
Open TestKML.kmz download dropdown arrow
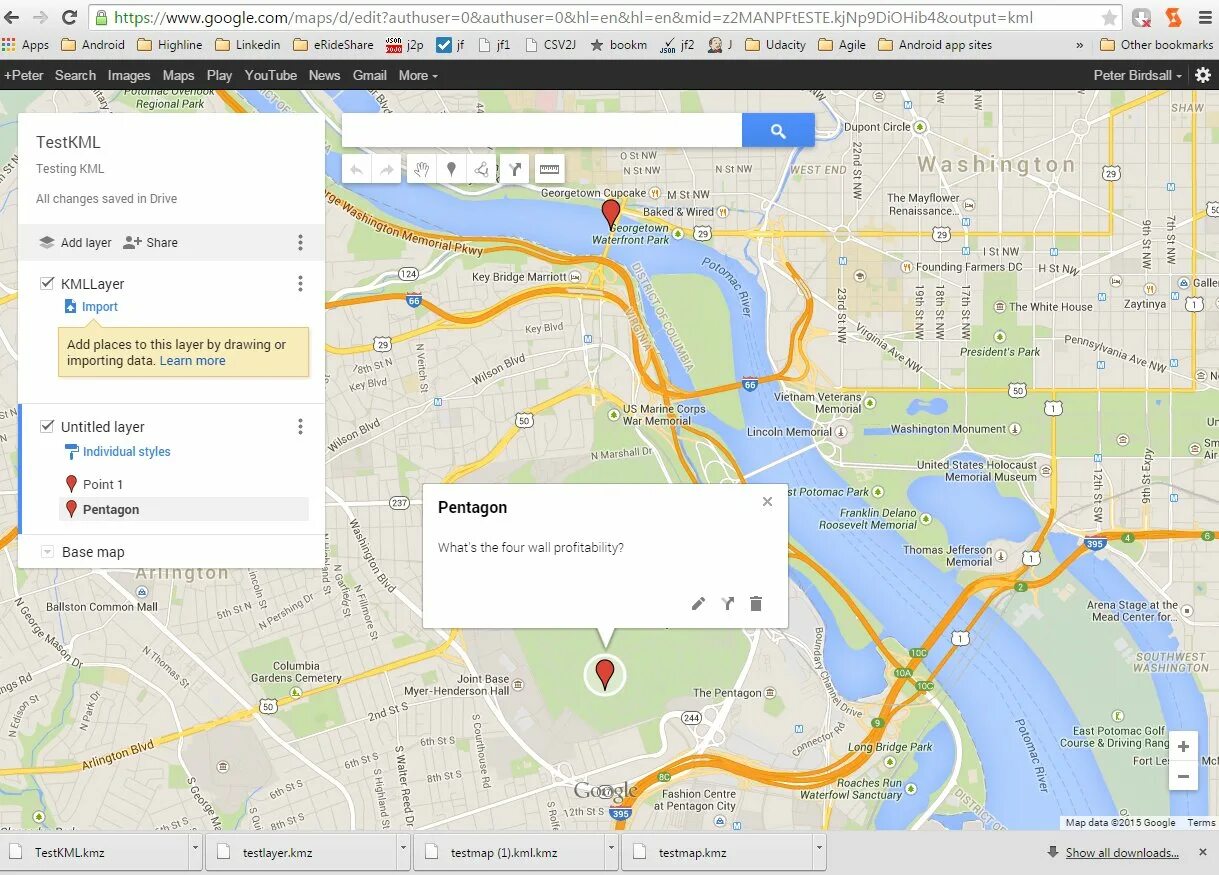(195, 853)
